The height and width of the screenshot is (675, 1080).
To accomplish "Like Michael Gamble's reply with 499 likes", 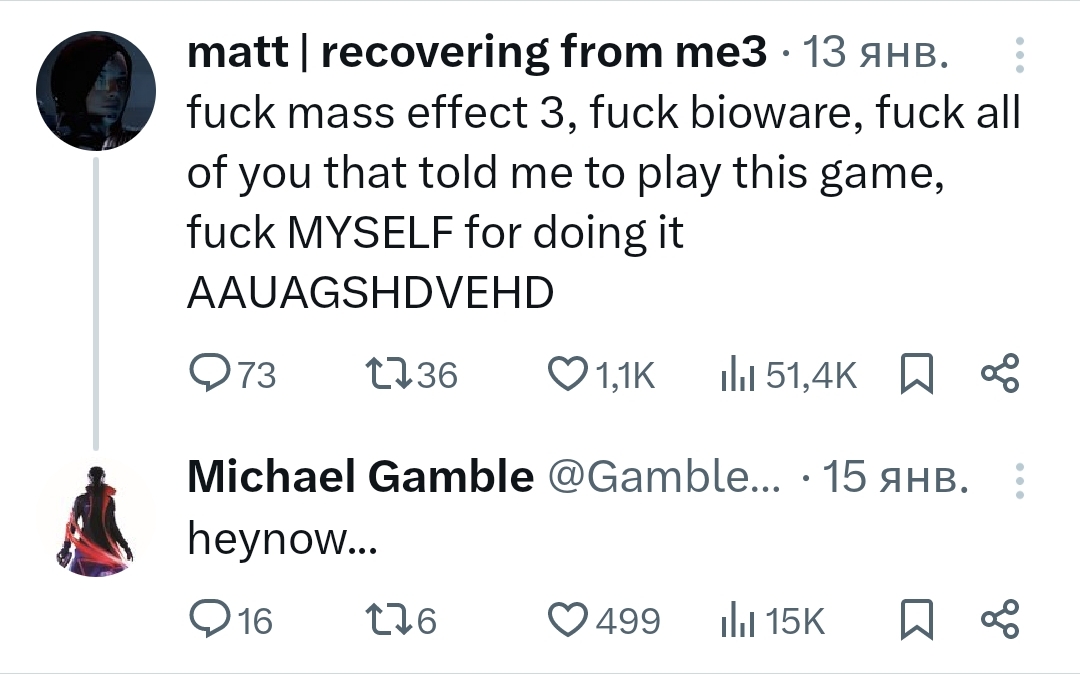I will pos(603,619).
